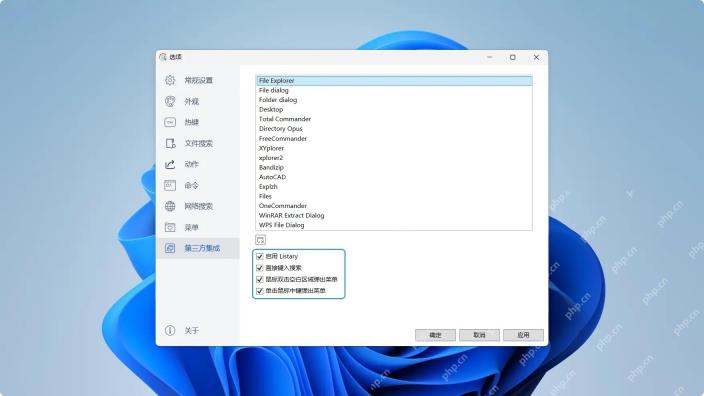Select WPS File Dialog in the list
The width and height of the screenshot is (704, 396).
[394, 225]
